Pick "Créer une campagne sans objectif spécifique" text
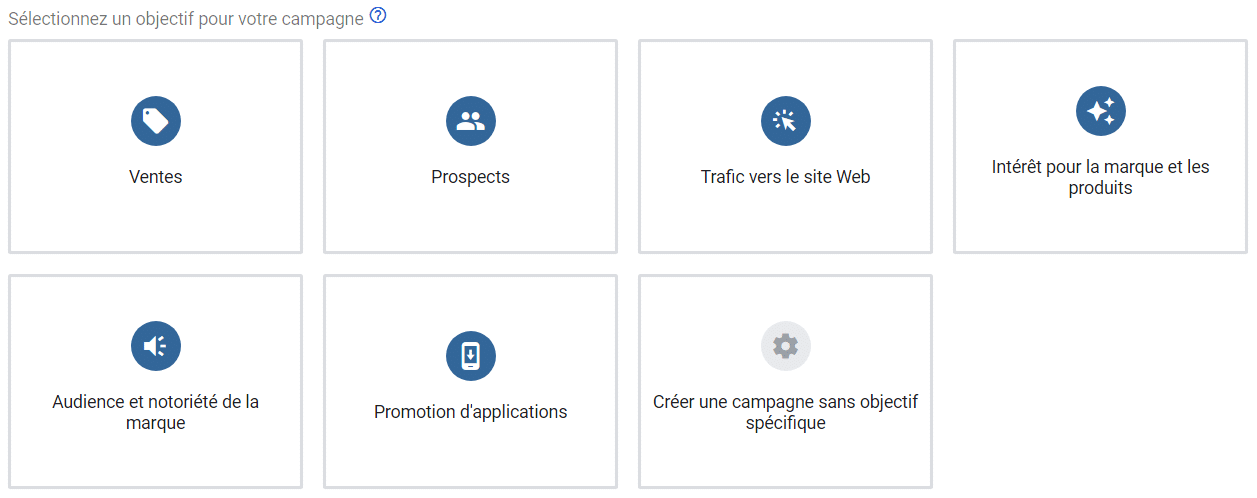The width and height of the screenshot is (1257, 498). pos(785,412)
